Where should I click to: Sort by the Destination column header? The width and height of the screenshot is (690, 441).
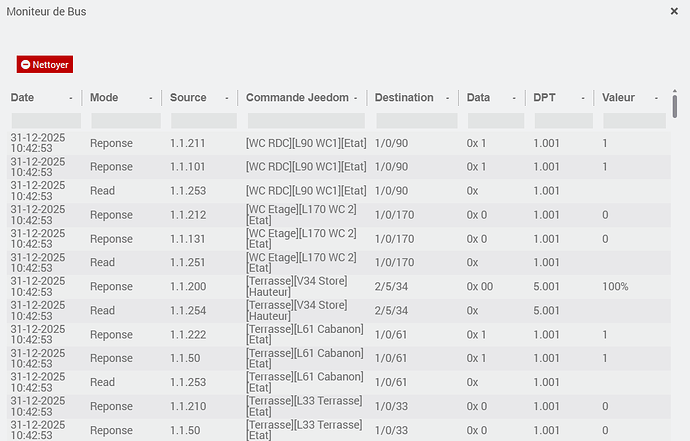click(x=404, y=97)
